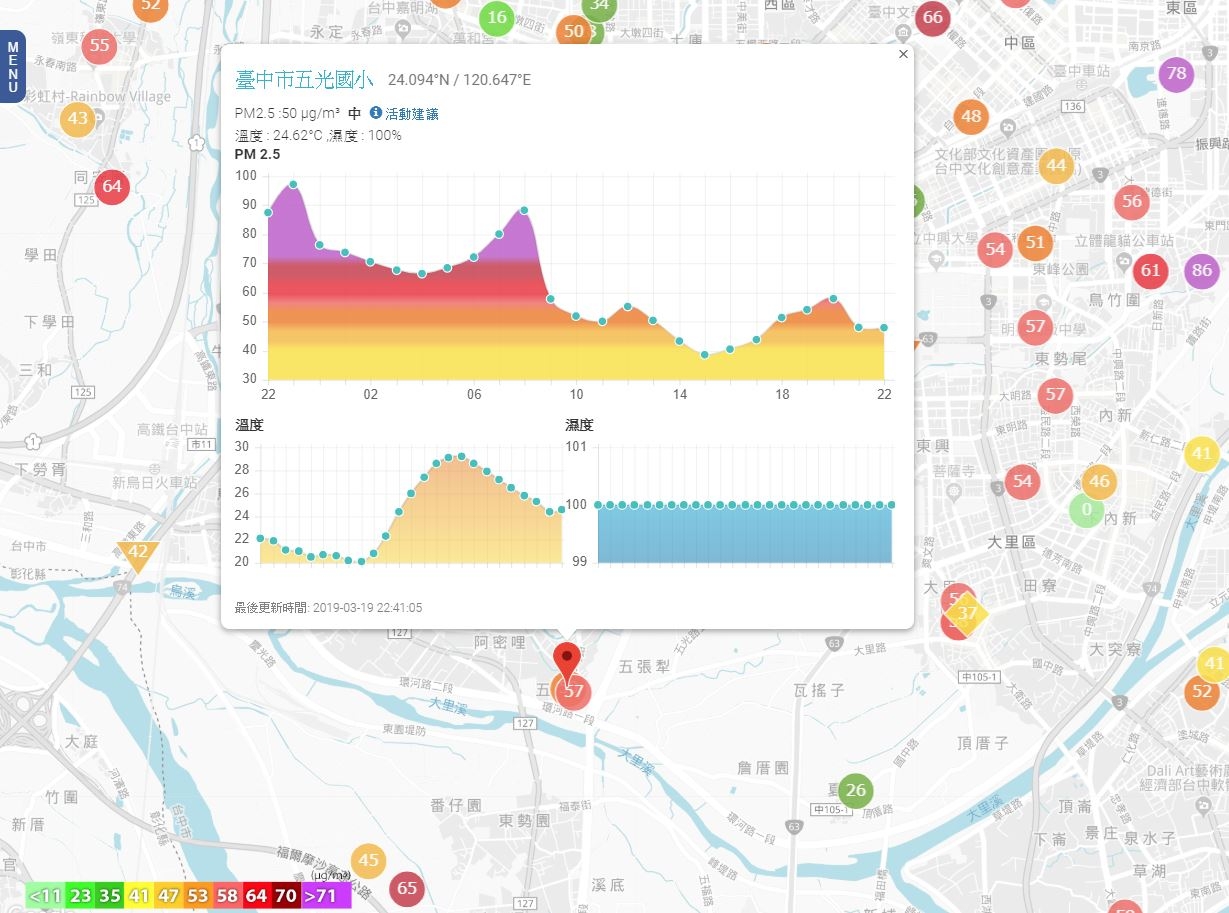Open the 臺中市五光國小 station title link
Image resolution: width=1229 pixels, height=913 pixels.
(305, 80)
